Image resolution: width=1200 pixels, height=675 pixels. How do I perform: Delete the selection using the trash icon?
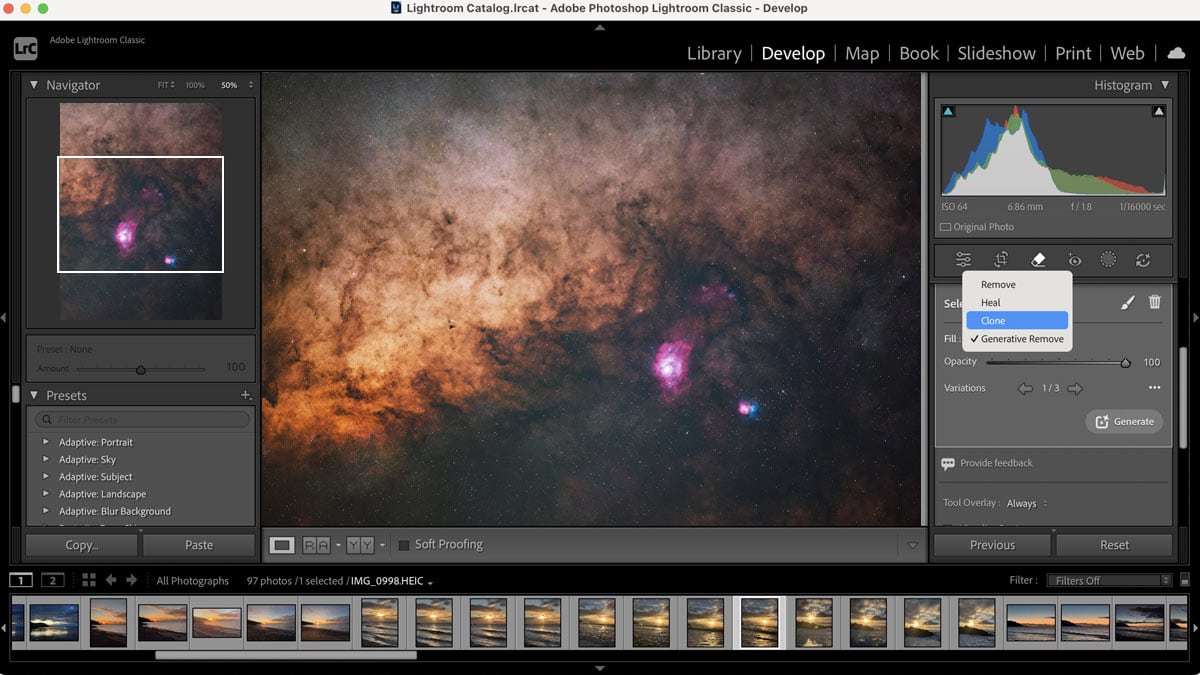coord(1155,302)
